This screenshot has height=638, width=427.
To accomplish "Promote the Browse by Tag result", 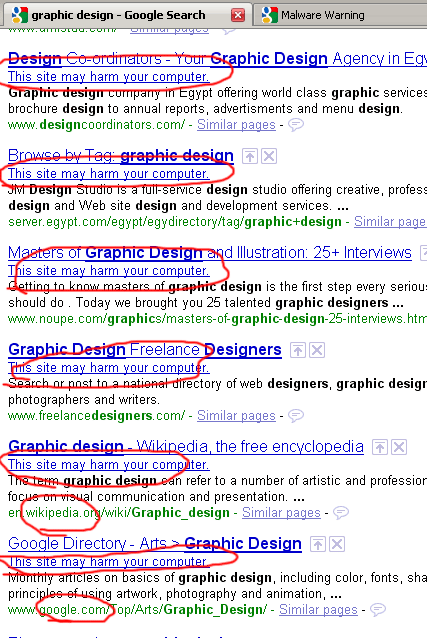I will 250,156.
